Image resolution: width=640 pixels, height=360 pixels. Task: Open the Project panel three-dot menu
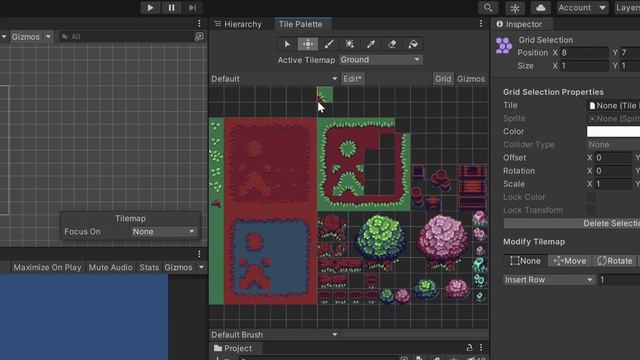481,348
